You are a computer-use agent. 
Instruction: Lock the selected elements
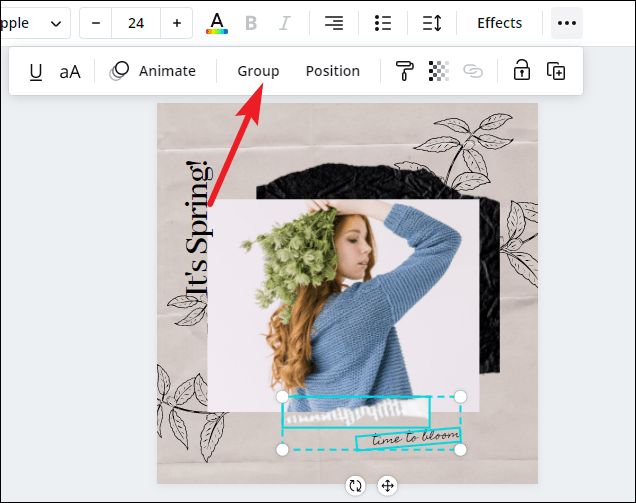tap(521, 71)
